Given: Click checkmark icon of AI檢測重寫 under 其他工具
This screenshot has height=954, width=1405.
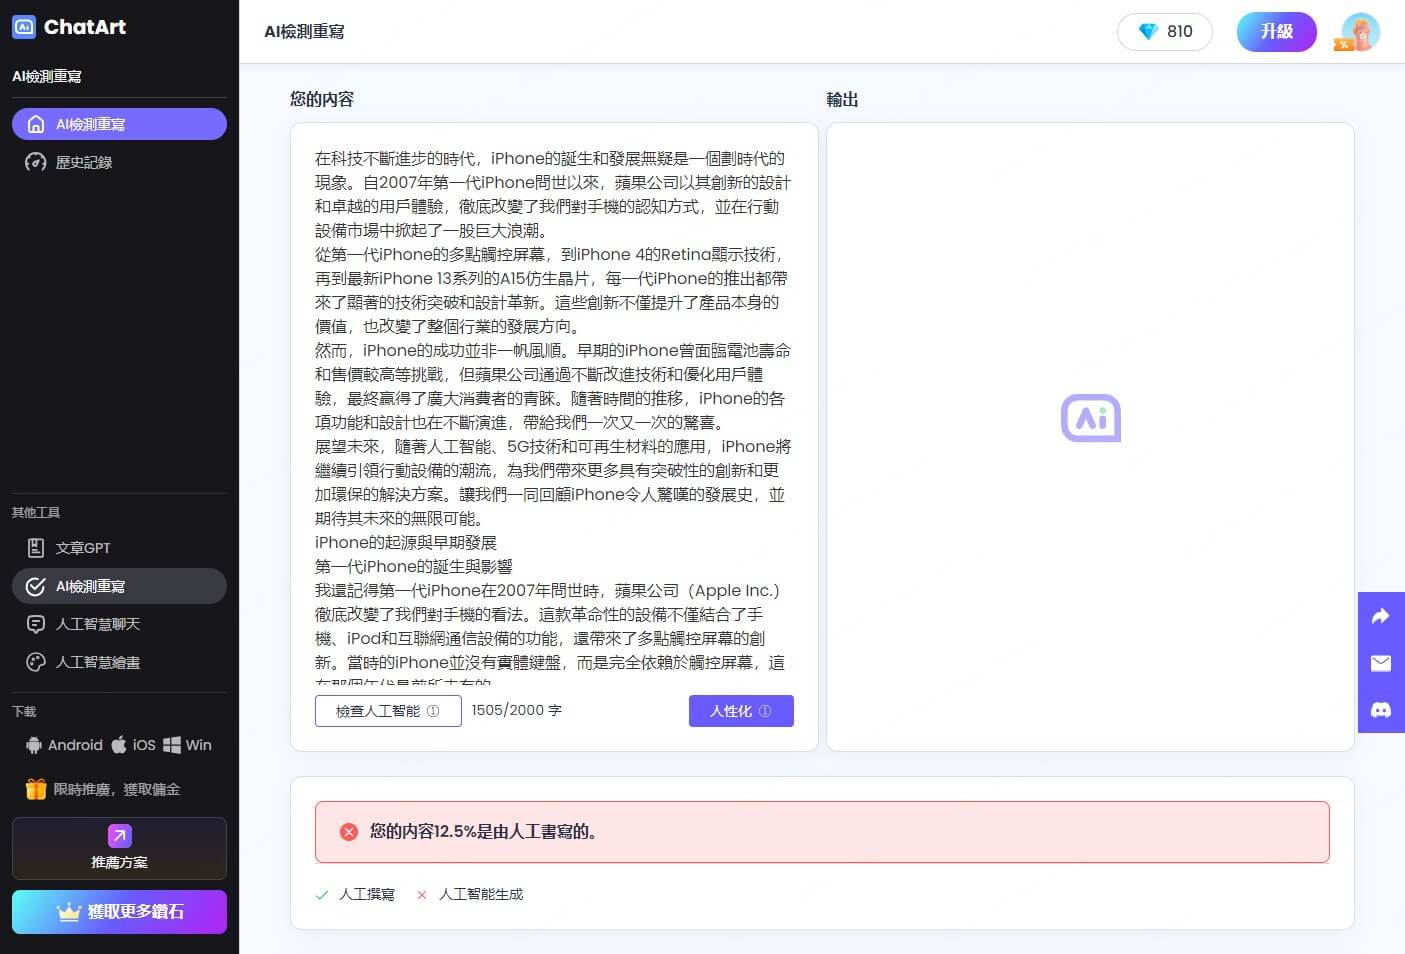Looking at the screenshot, I should click(36, 586).
